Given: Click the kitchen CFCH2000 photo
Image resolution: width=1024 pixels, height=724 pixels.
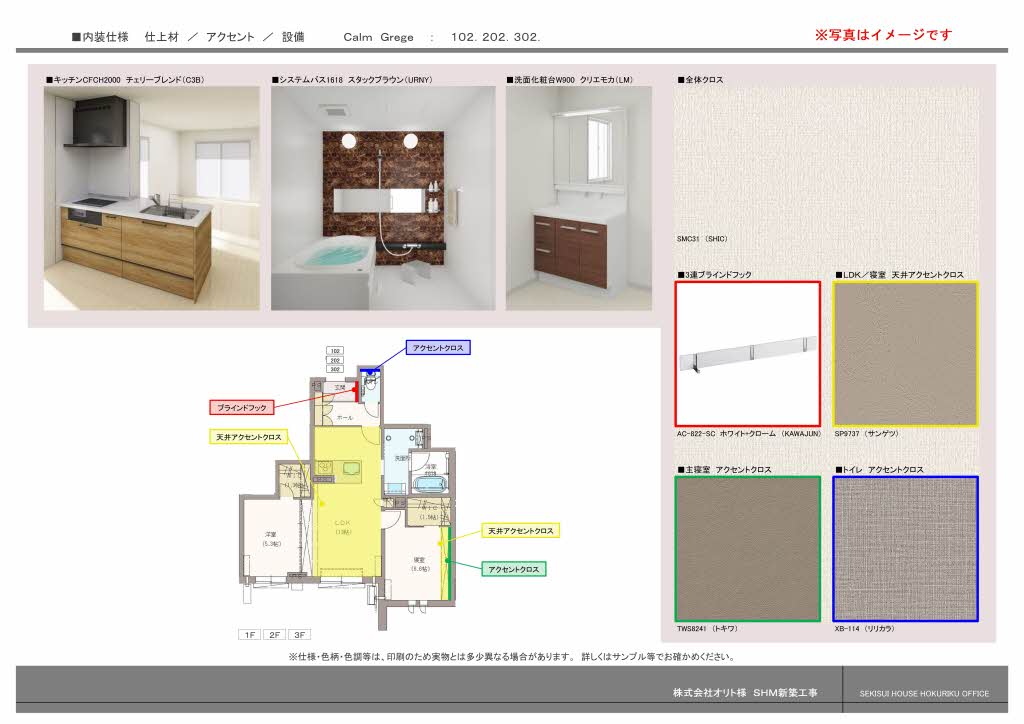Looking at the screenshot, I should coord(151,197).
